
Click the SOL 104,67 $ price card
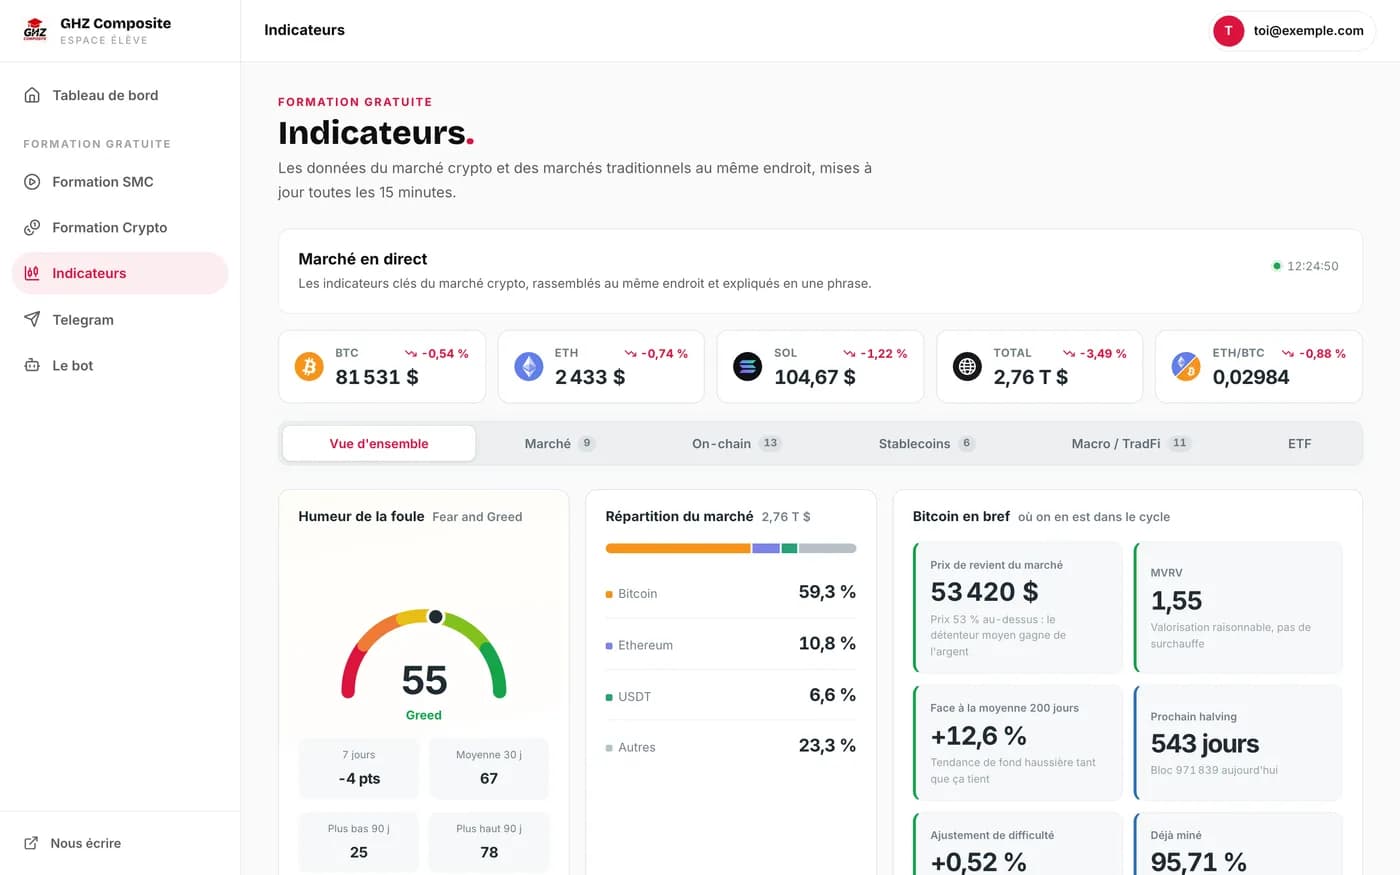click(821, 367)
